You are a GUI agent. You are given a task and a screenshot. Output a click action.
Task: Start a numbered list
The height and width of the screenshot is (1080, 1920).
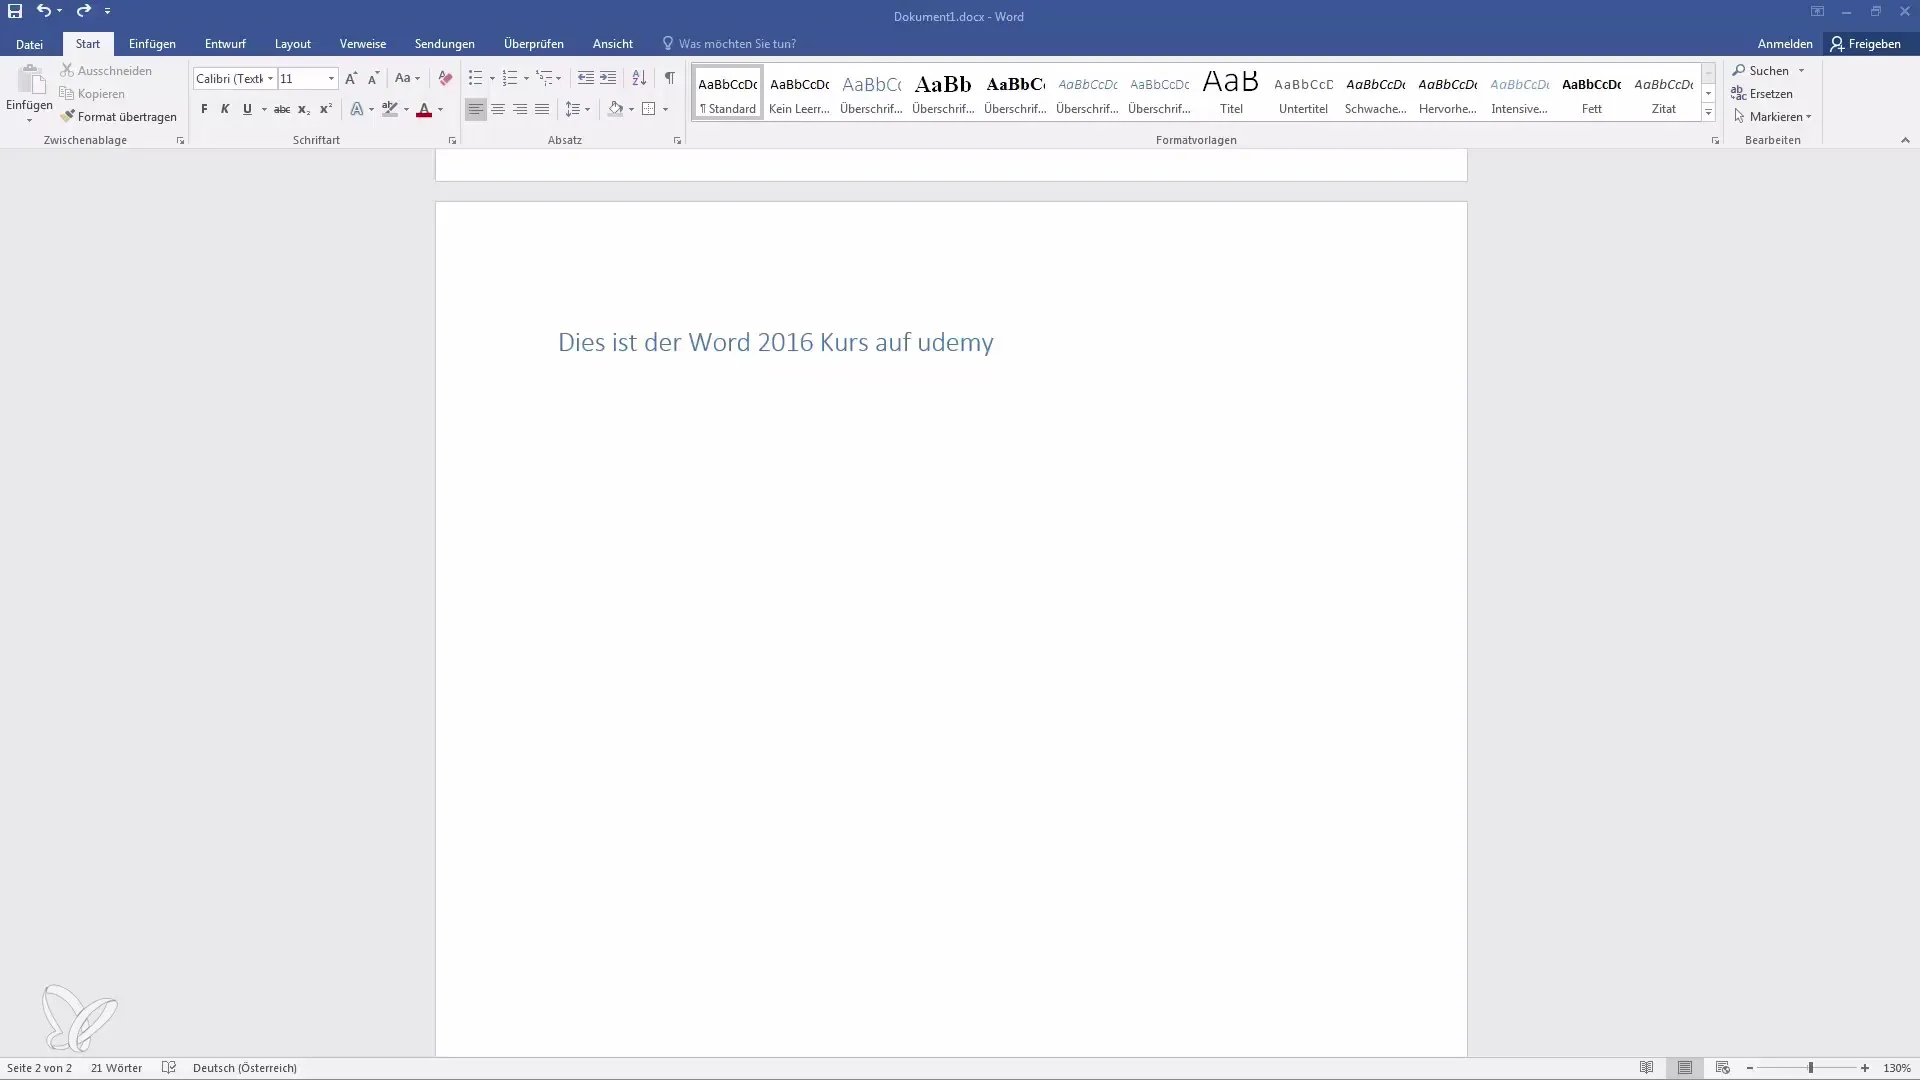point(510,78)
